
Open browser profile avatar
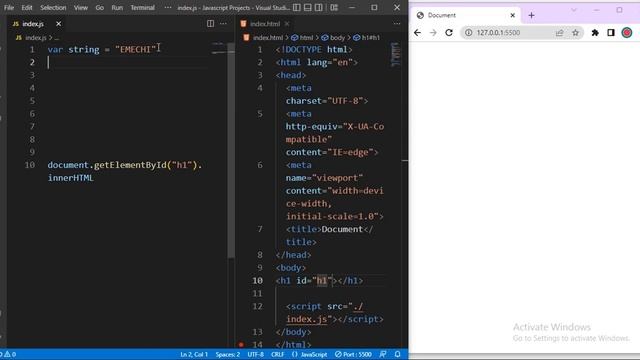pos(627,33)
